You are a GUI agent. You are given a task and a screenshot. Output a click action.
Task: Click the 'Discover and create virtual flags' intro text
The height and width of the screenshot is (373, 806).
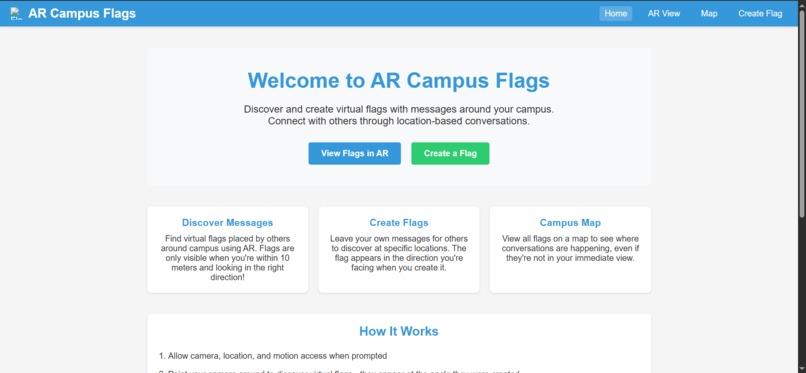click(x=398, y=116)
